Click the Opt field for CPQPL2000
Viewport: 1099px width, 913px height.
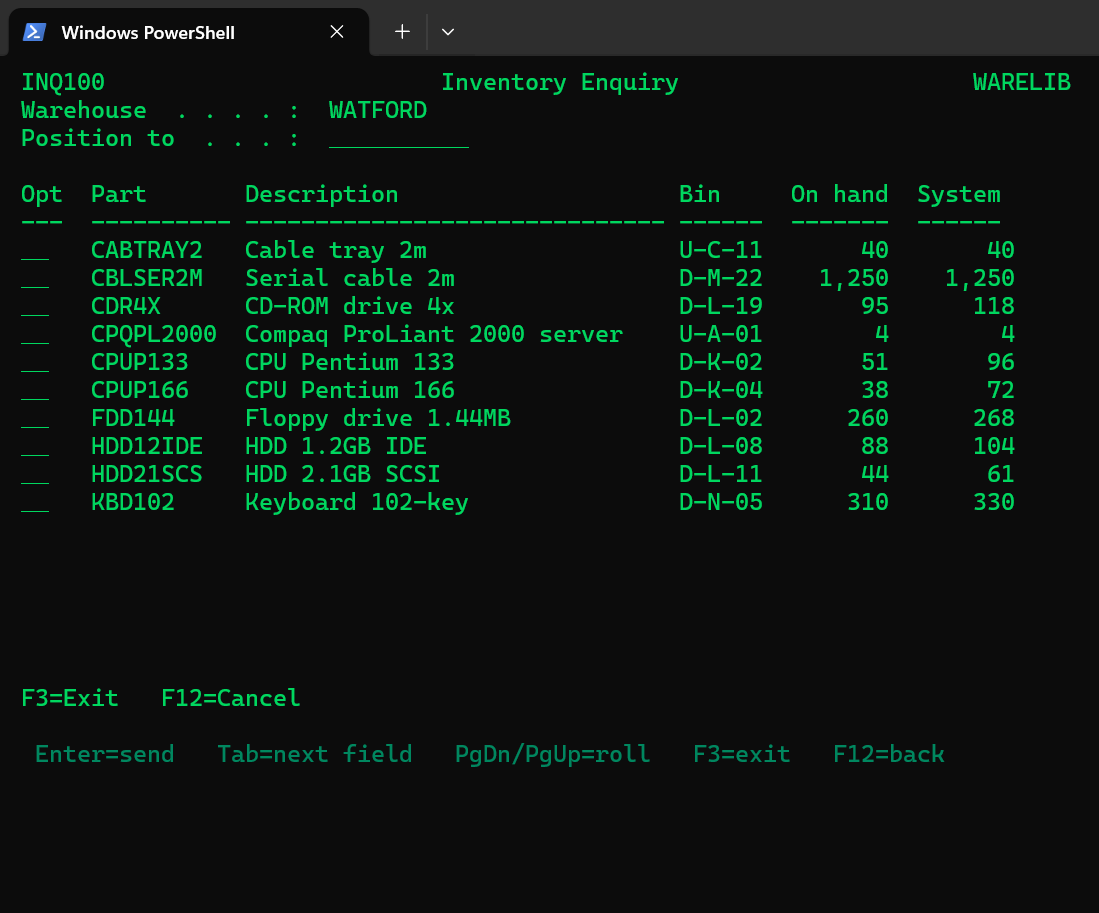[x=35, y=334]
